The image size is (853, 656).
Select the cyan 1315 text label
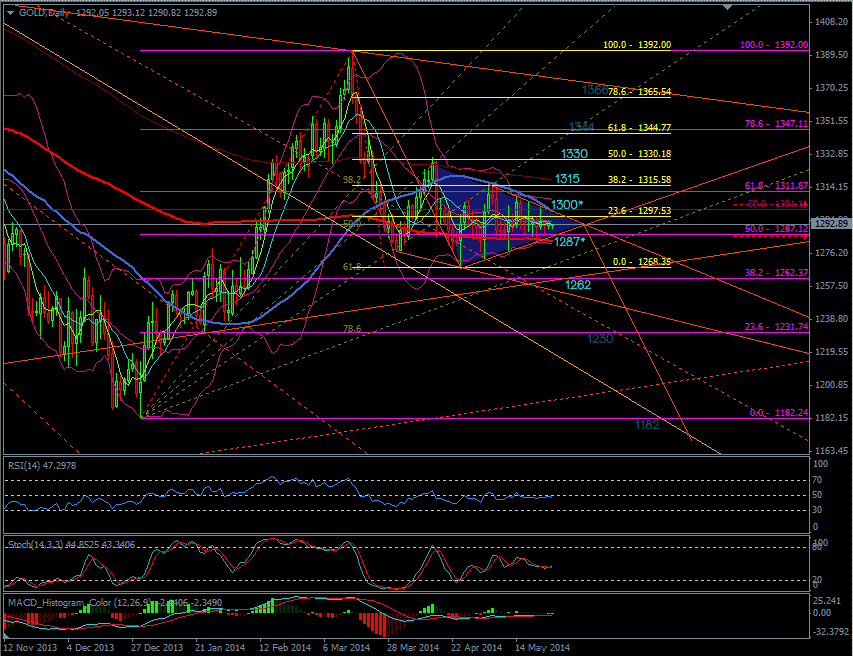567,178
